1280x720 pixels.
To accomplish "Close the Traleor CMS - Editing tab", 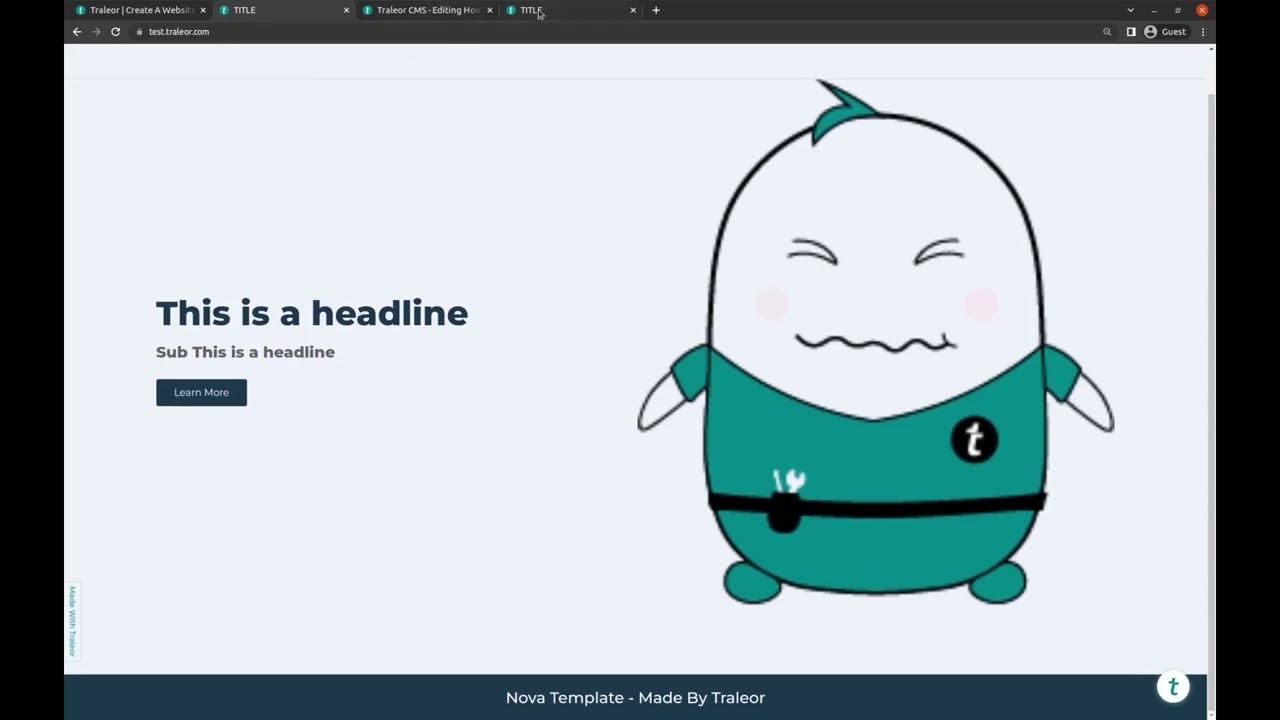I will pos(489,10).
